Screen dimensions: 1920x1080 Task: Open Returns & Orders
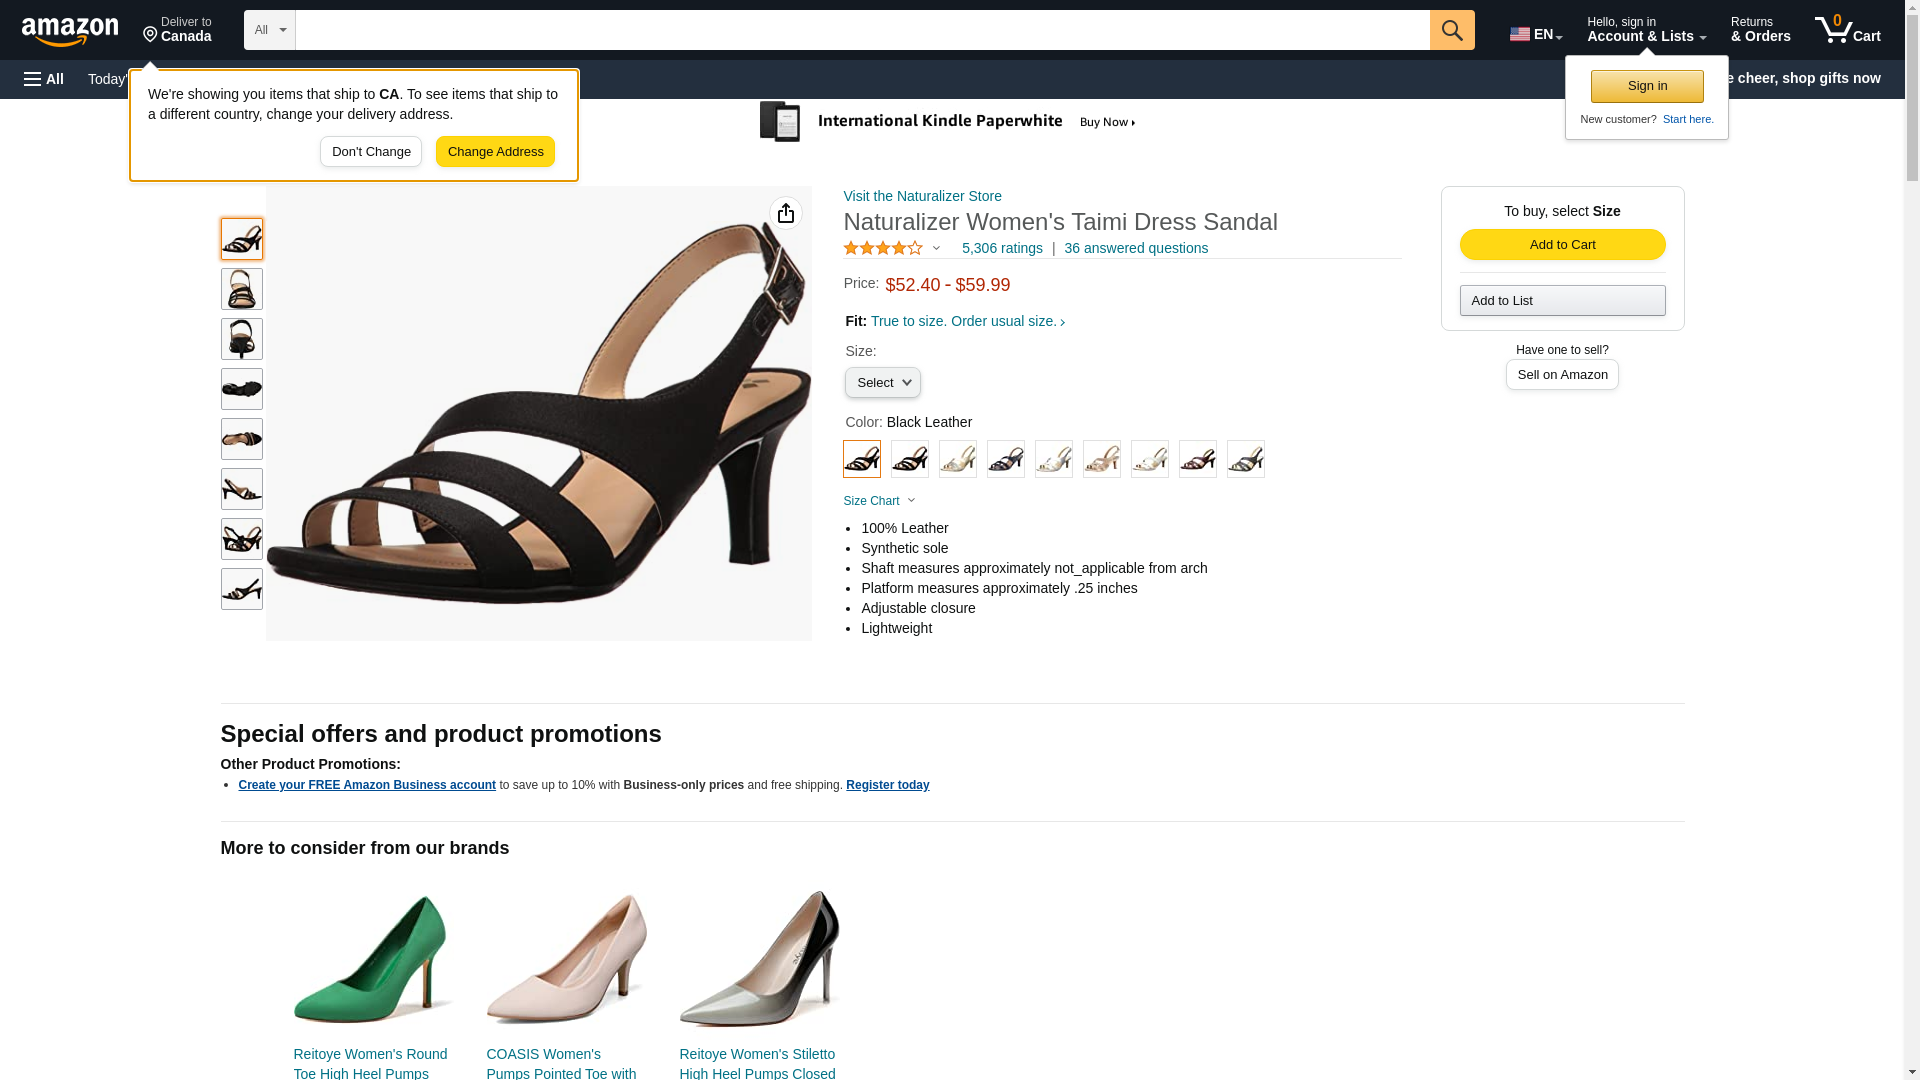tap(1760, 30)
